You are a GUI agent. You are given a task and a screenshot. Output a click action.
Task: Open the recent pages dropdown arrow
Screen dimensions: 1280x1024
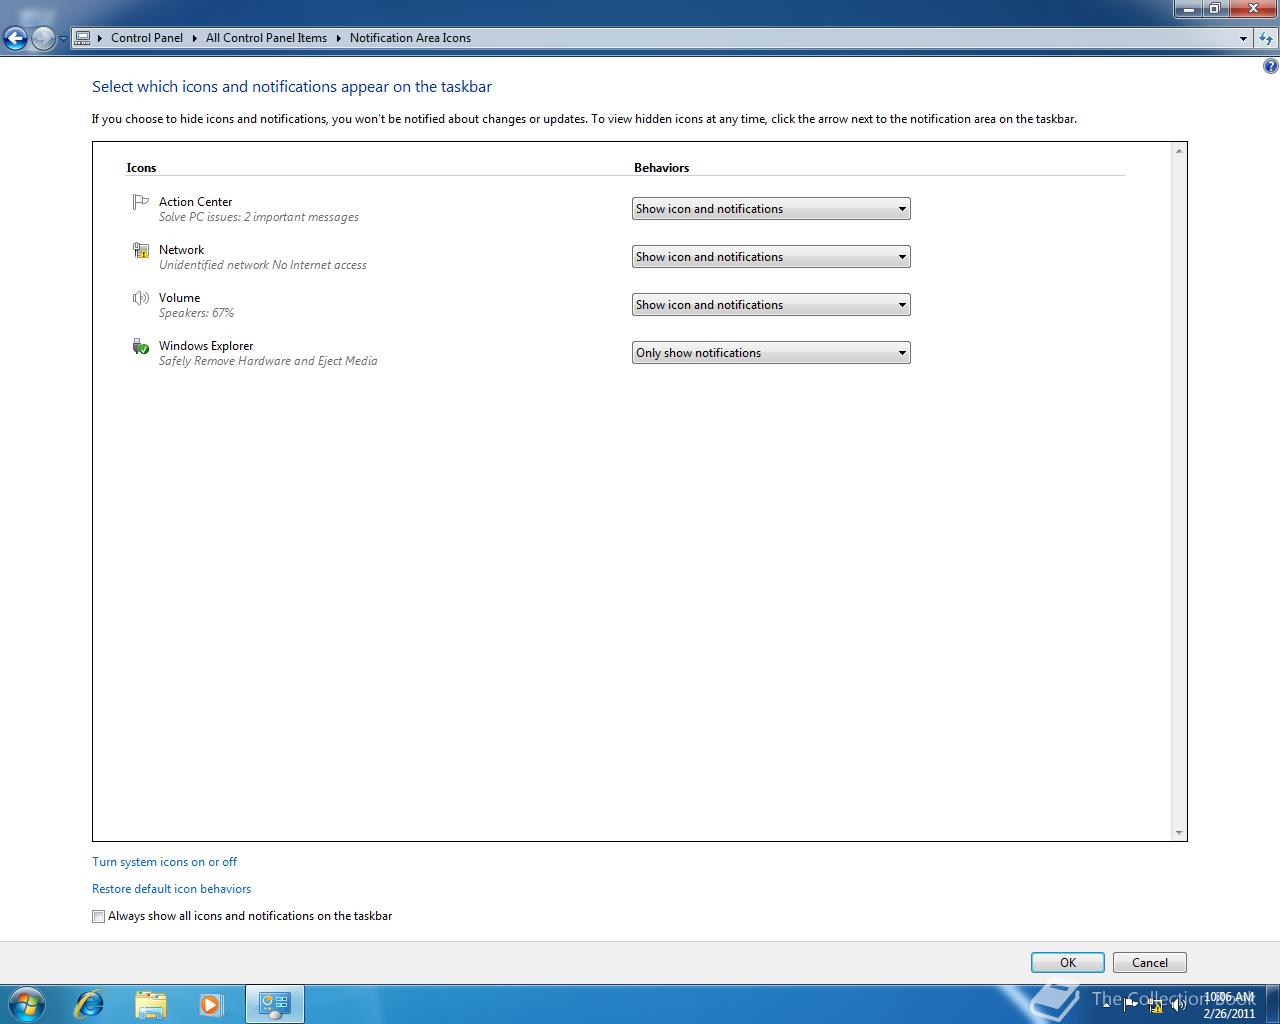click(x=63, y=39)
